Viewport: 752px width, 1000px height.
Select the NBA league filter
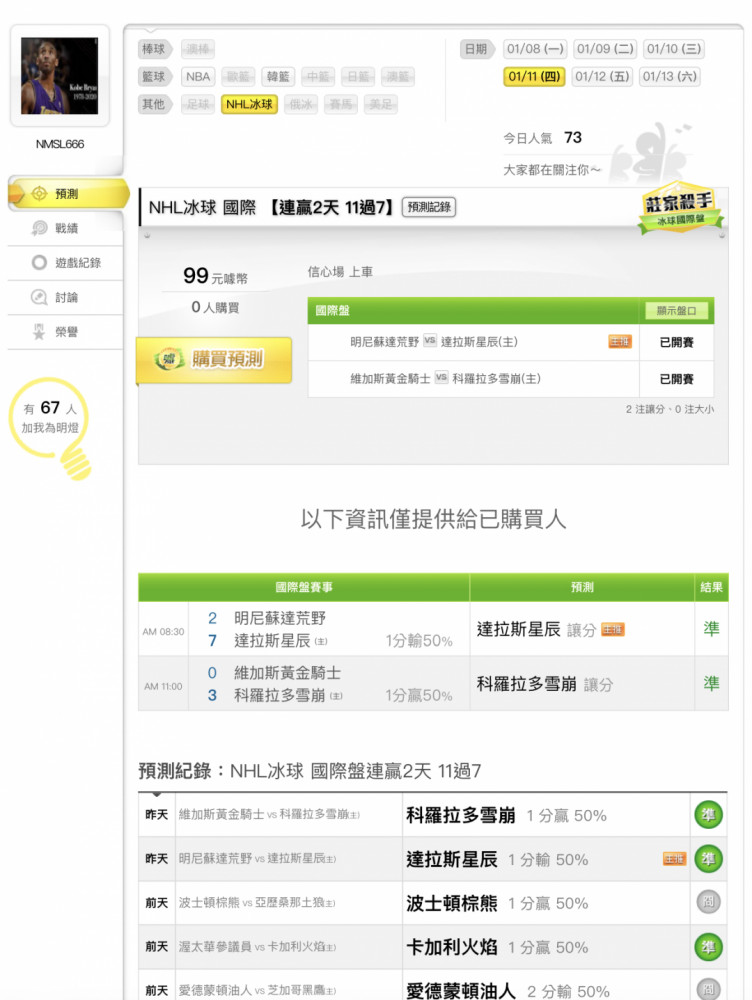(x=198, y=77)
